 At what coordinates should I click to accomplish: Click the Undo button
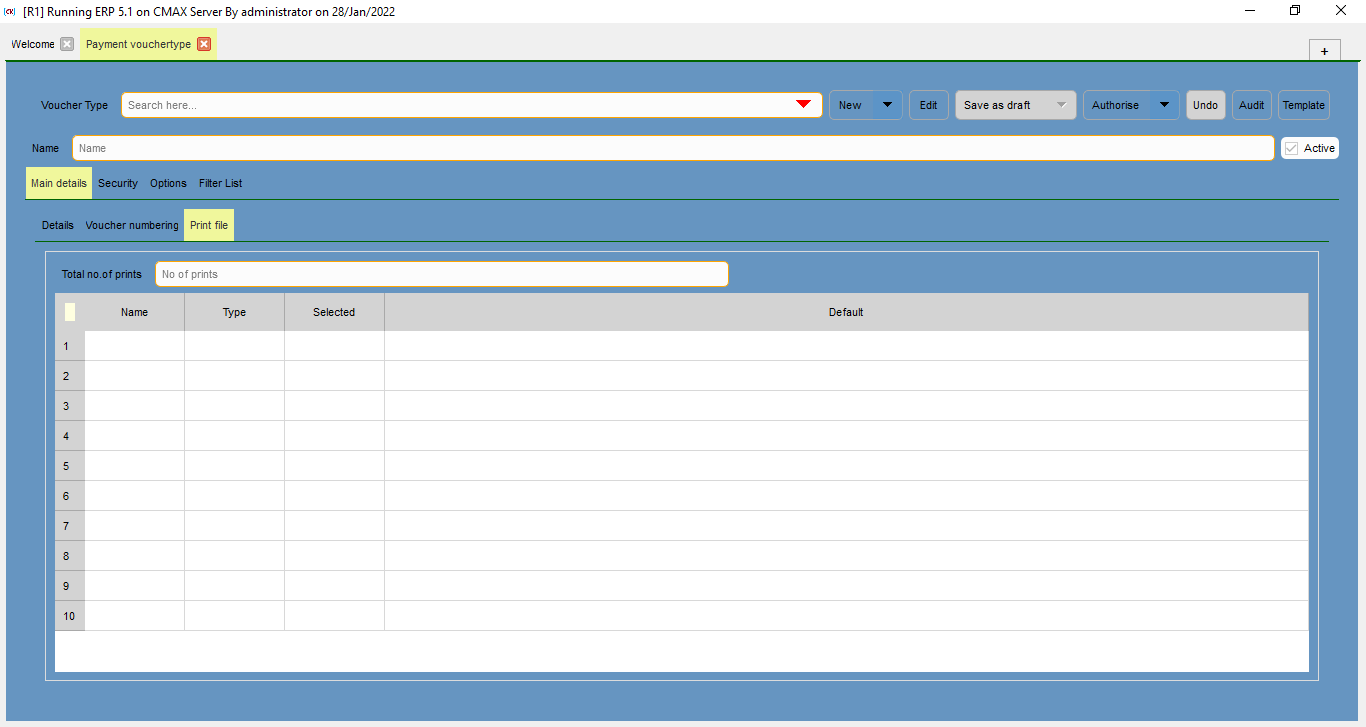point(1206,105)
